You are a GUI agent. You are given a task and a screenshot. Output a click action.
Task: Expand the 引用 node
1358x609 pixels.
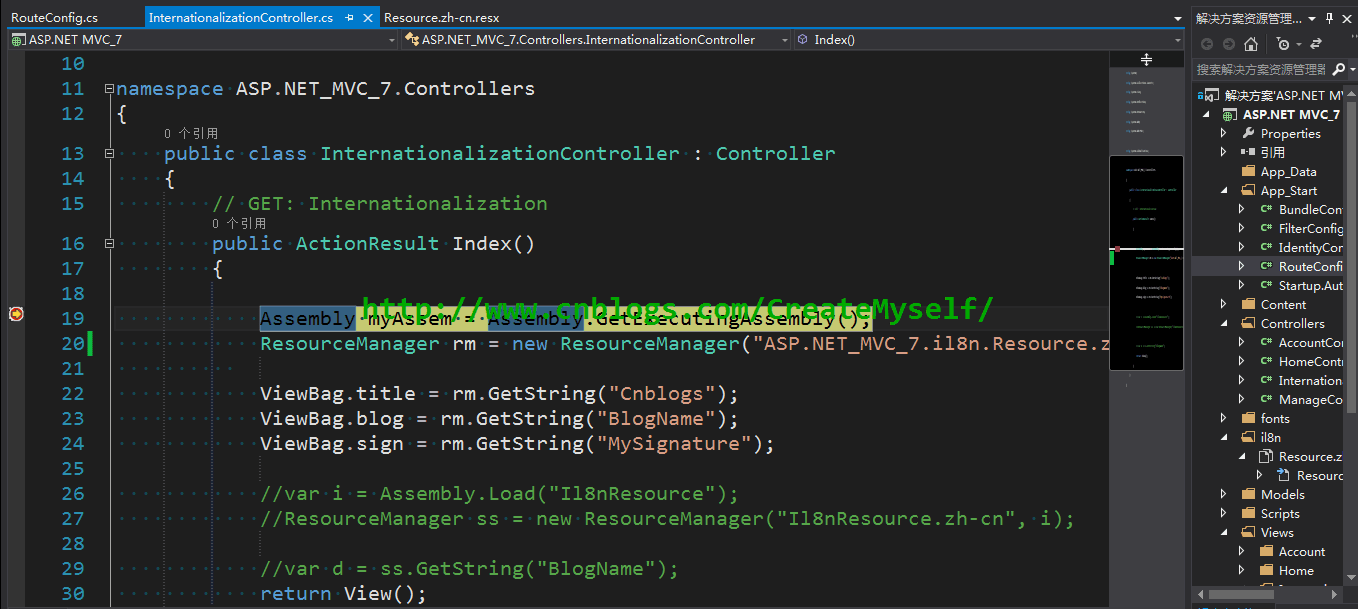tap(1223, 152)
